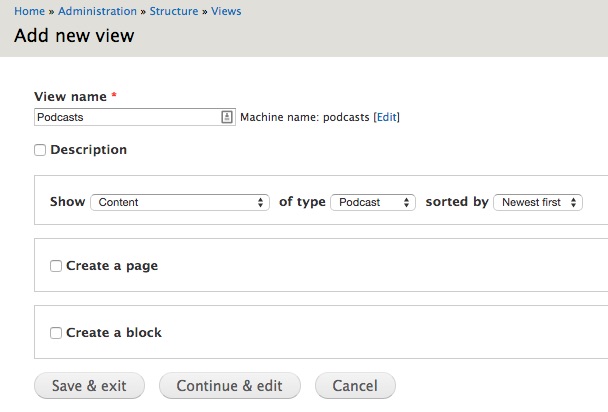Open the 'sorted by' Newest first dropdown
Image resolution: width=608 pixels, height=412 pixels.
(537, 202)
